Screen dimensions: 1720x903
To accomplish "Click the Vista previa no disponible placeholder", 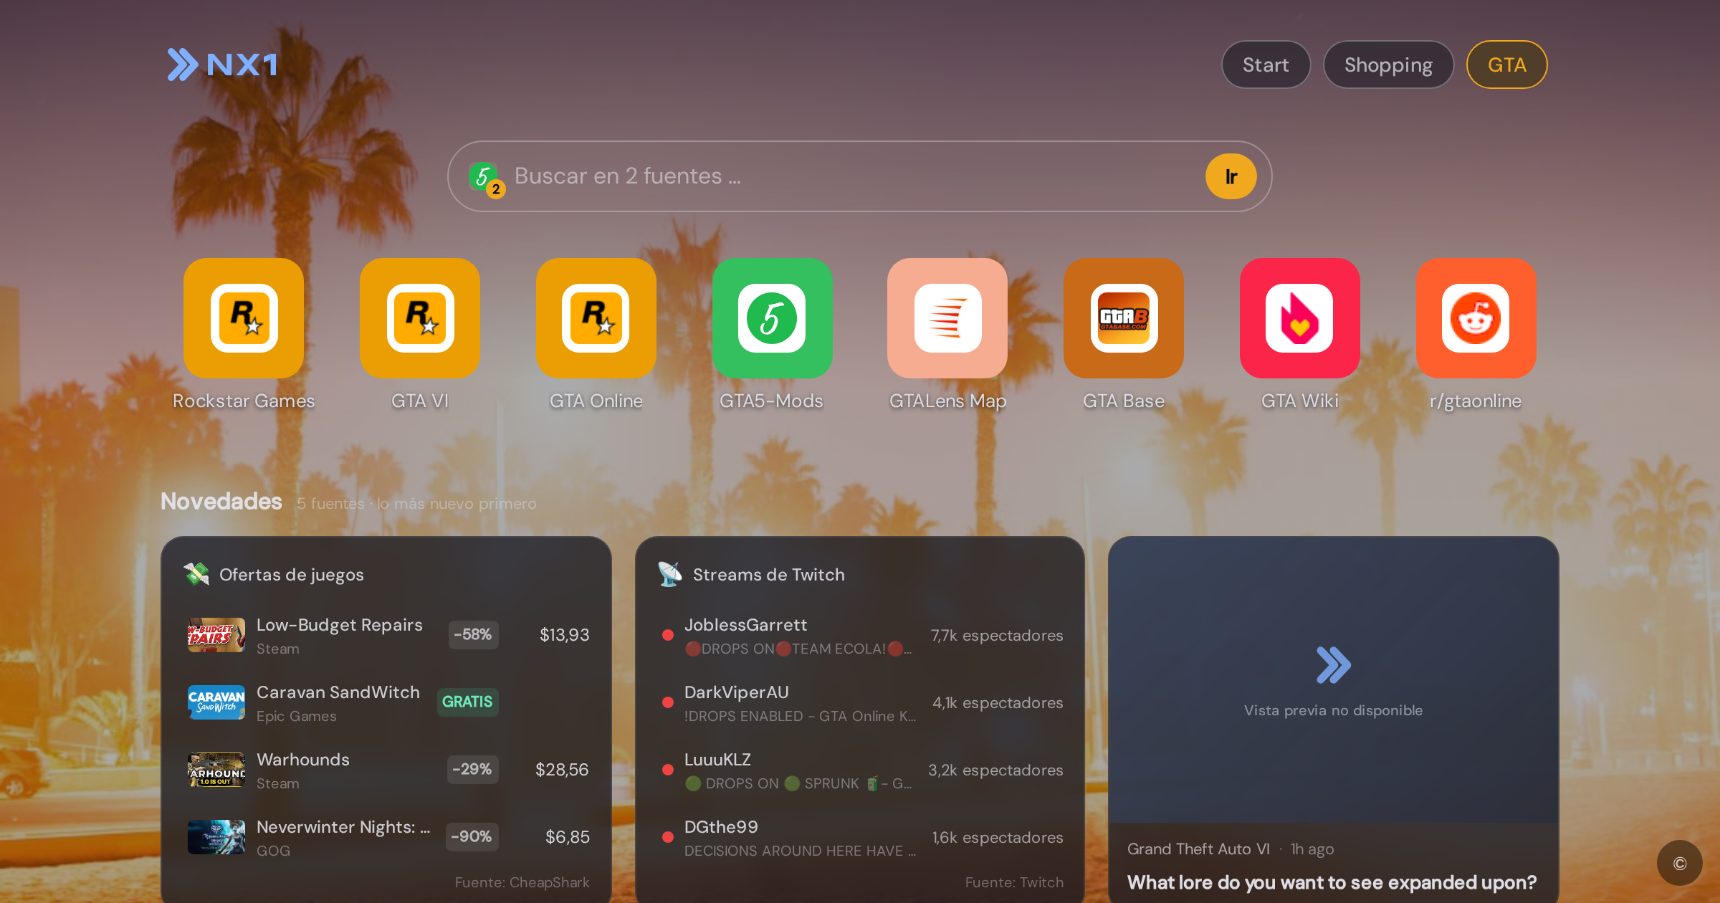I will point(1333,680).
